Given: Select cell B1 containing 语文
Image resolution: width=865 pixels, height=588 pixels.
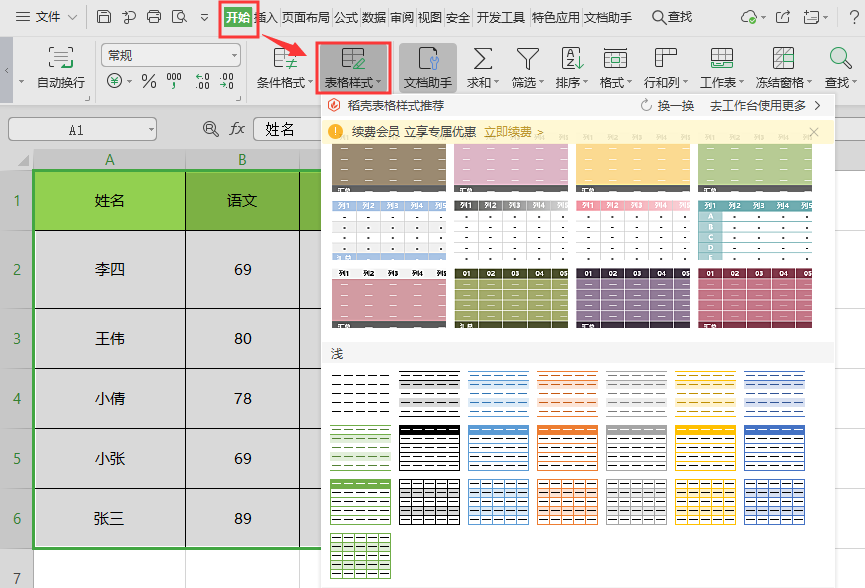Looking at the screenshot, I should coord(242,201).
